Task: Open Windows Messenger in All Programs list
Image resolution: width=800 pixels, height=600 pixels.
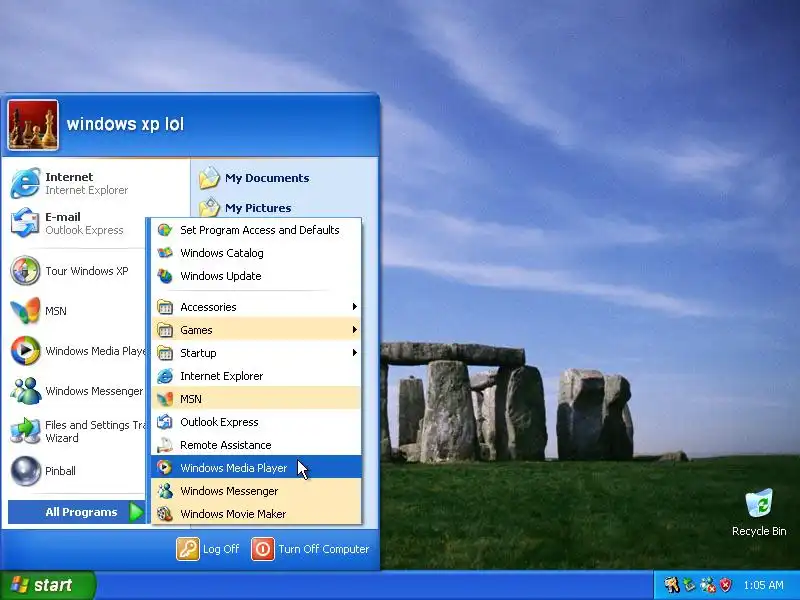Action: pyautogui.click(x=256, y=491)
